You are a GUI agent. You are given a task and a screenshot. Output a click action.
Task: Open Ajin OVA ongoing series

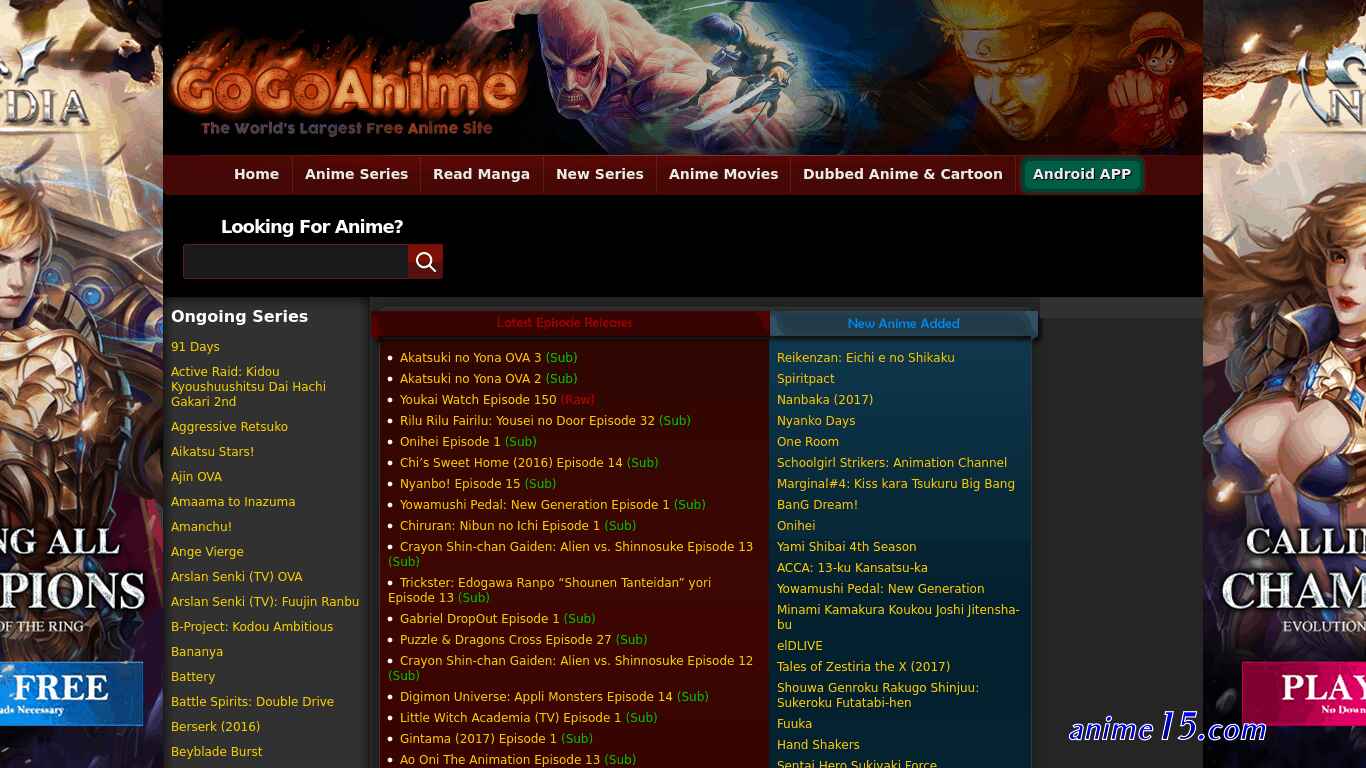coord(196,476)
